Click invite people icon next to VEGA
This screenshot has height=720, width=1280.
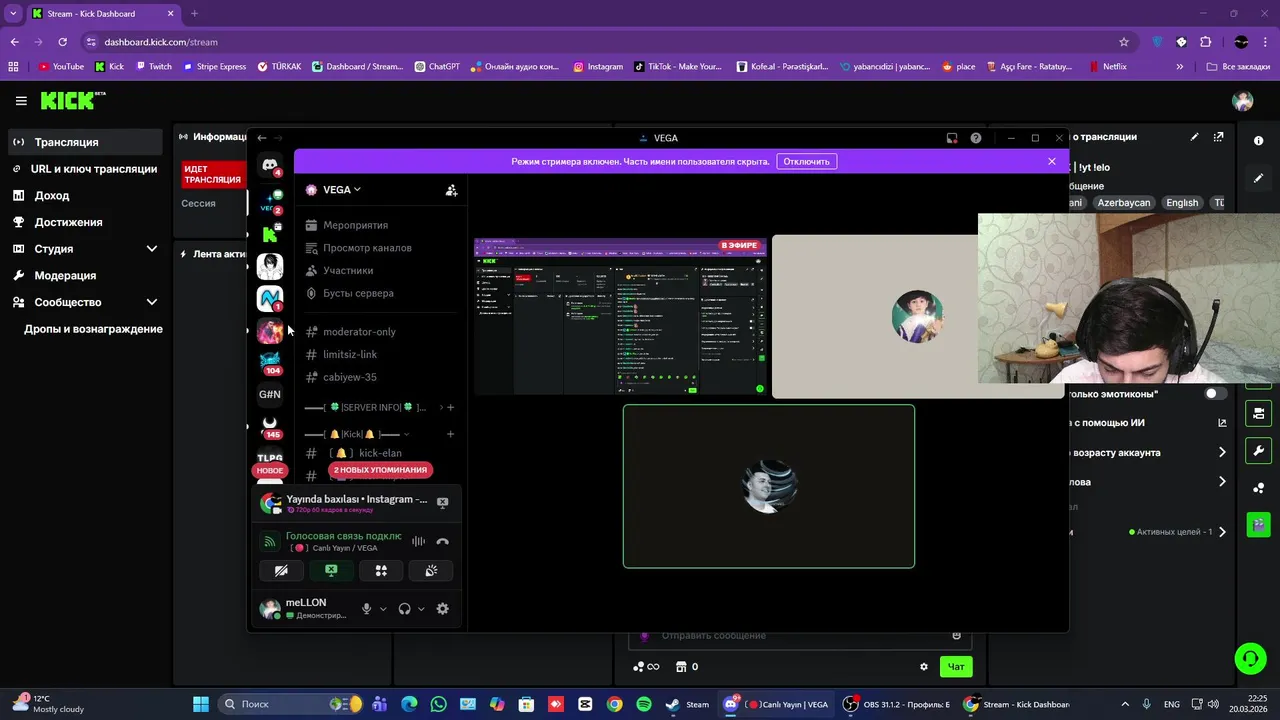(451, 190)
